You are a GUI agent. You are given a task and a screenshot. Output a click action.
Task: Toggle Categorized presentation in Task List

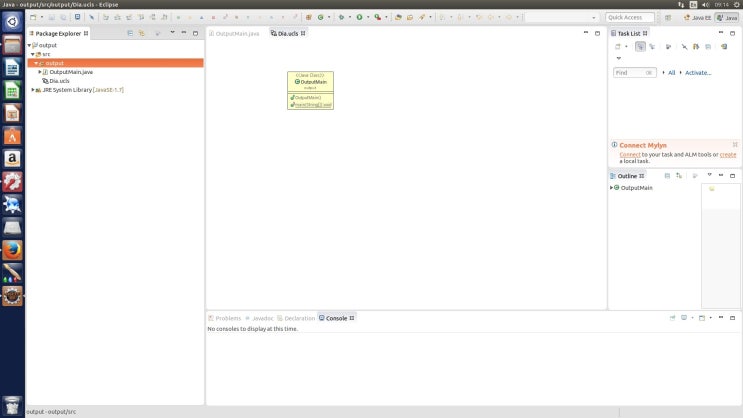640,46
